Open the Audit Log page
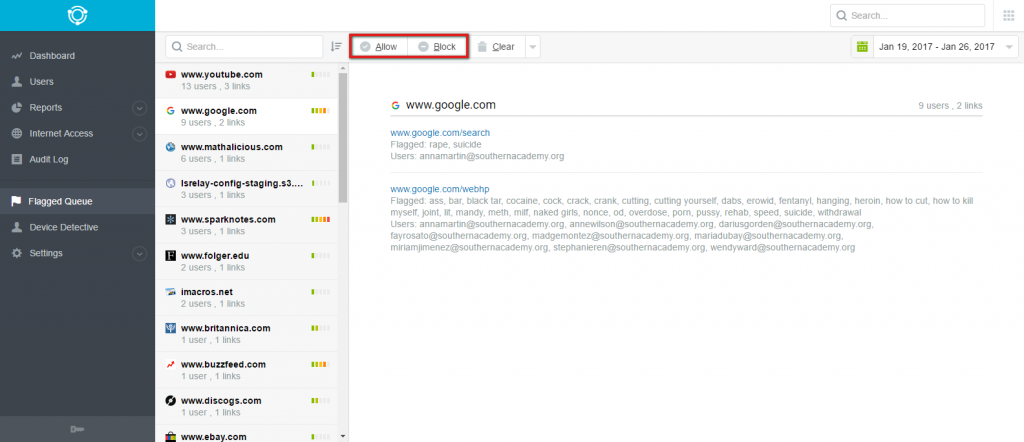 (x=77, y=159)
